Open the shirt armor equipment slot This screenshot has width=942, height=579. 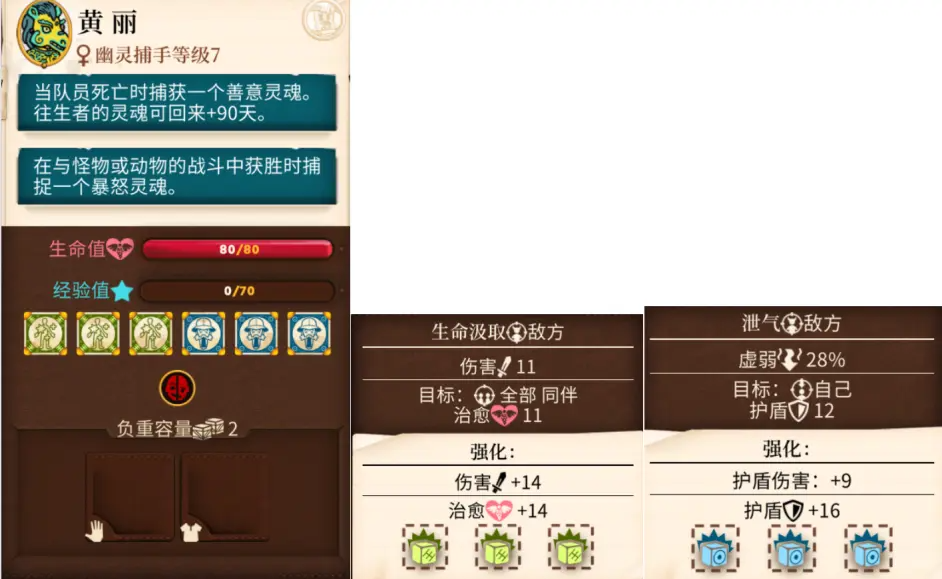225,497
